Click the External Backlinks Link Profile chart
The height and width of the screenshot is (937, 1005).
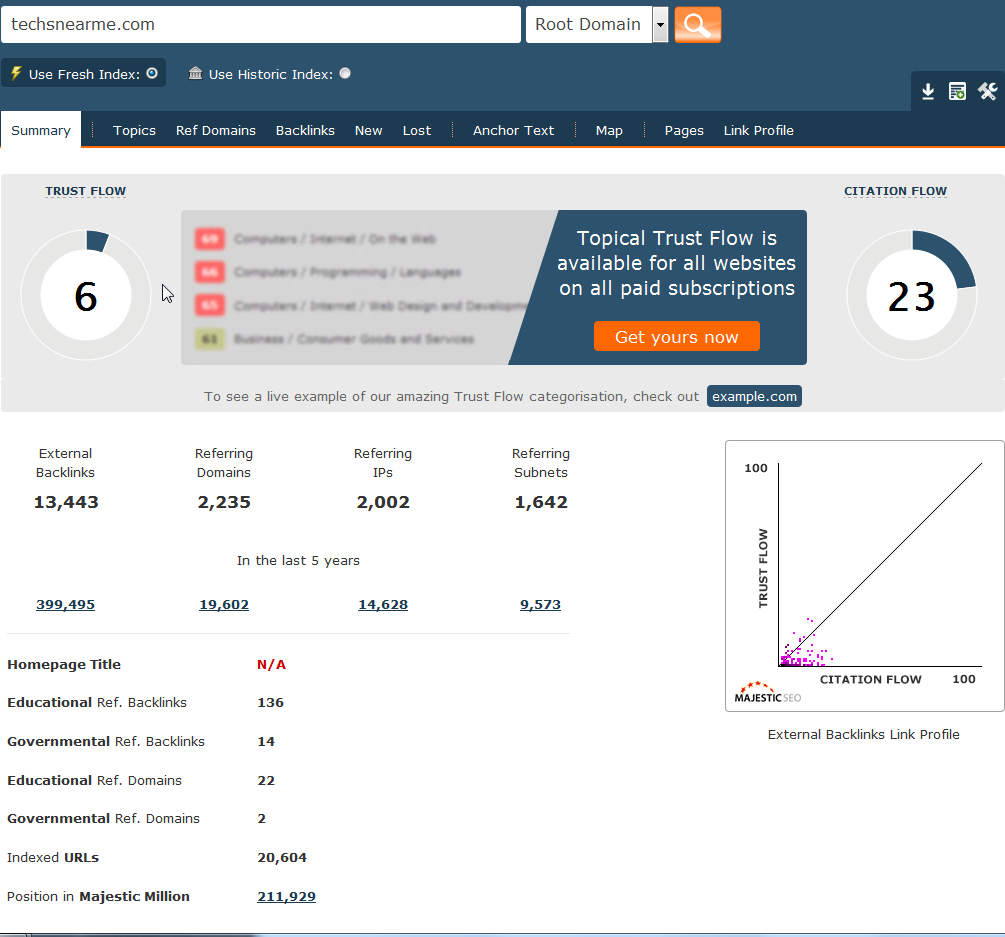pyautogui.click(x=864, y=576)
